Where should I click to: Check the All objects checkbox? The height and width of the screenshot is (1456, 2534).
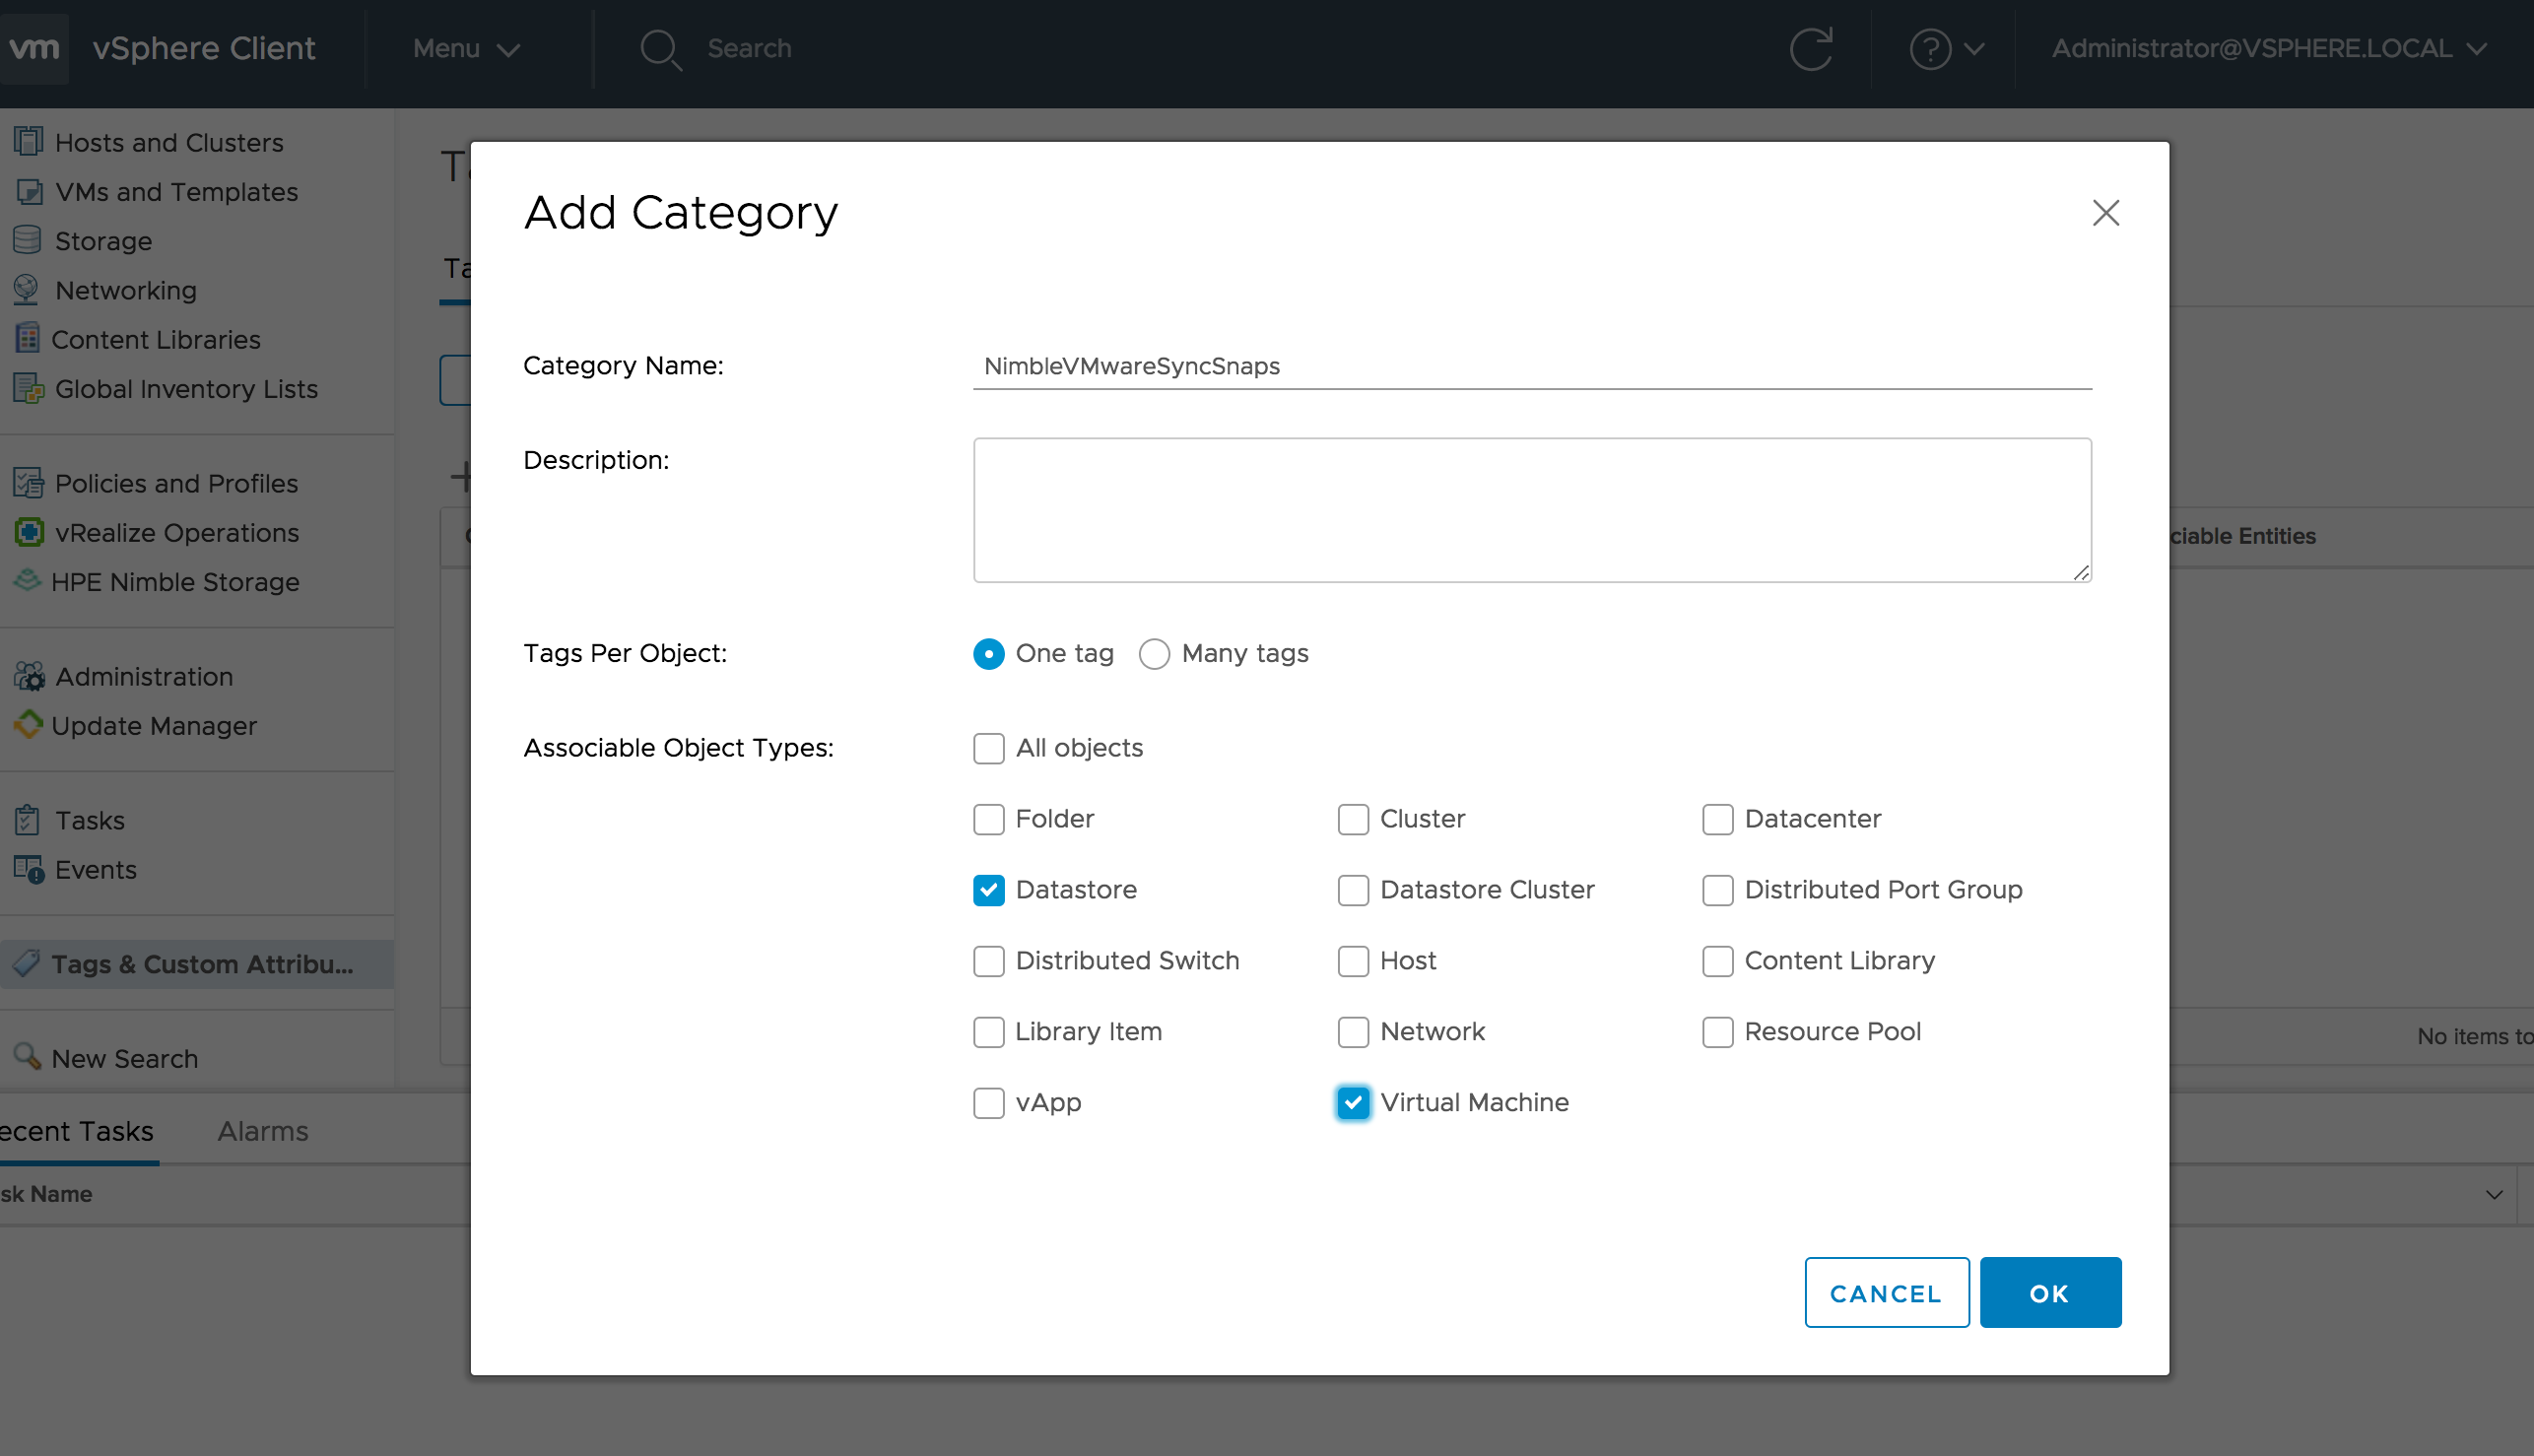click(988, 748)
